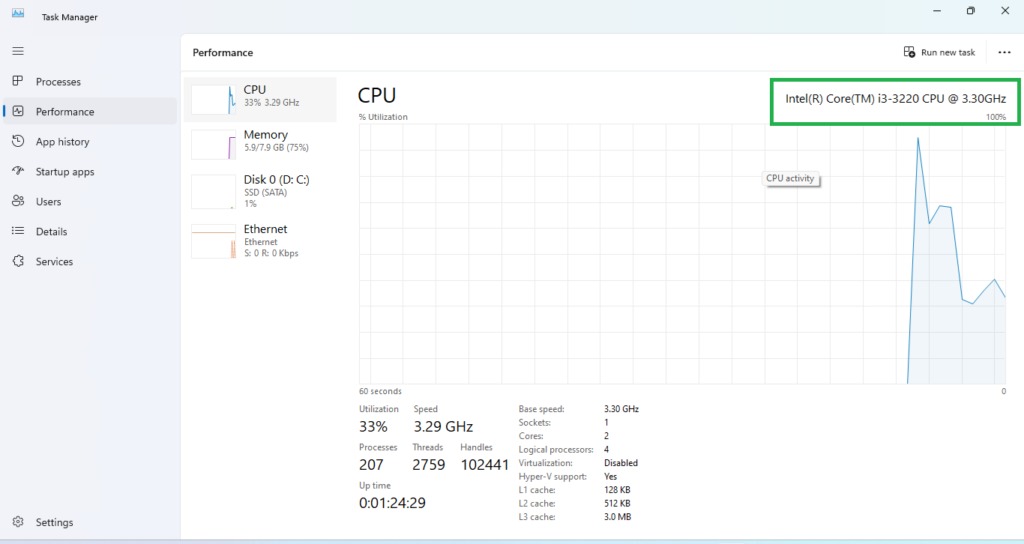
Task: Click the Performance page heading
Action: tap(223, 53)
